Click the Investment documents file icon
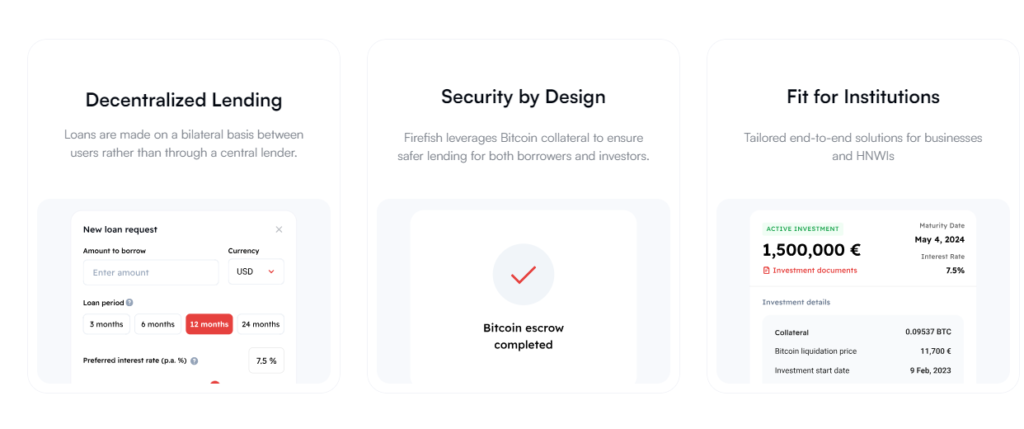1024x429 pixels. coord(766,271)
